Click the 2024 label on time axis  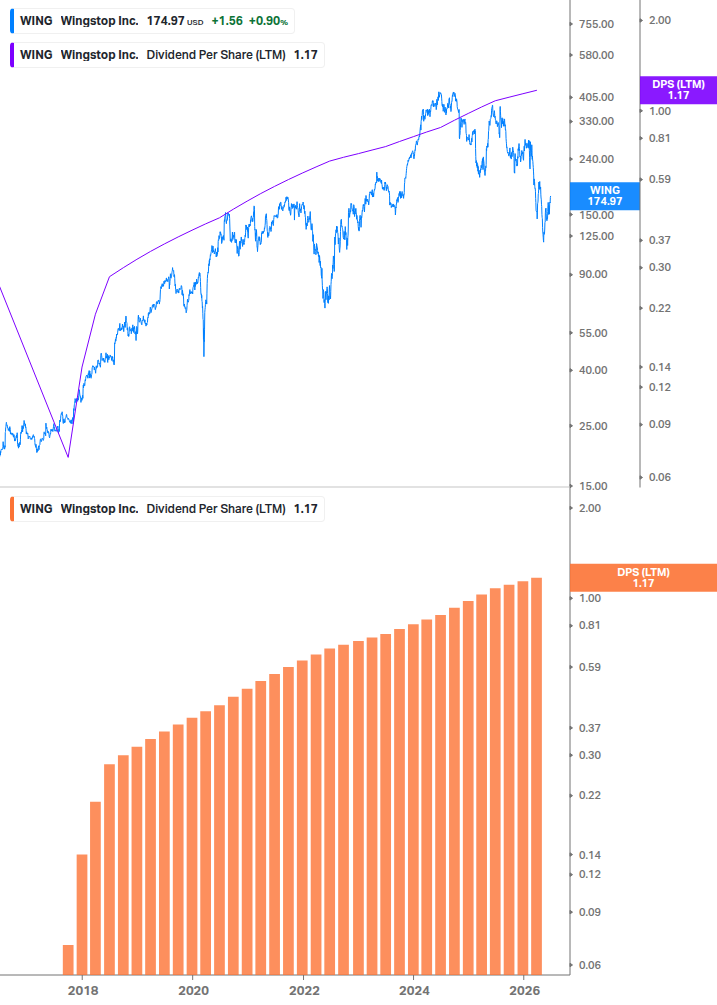point(415,991)
